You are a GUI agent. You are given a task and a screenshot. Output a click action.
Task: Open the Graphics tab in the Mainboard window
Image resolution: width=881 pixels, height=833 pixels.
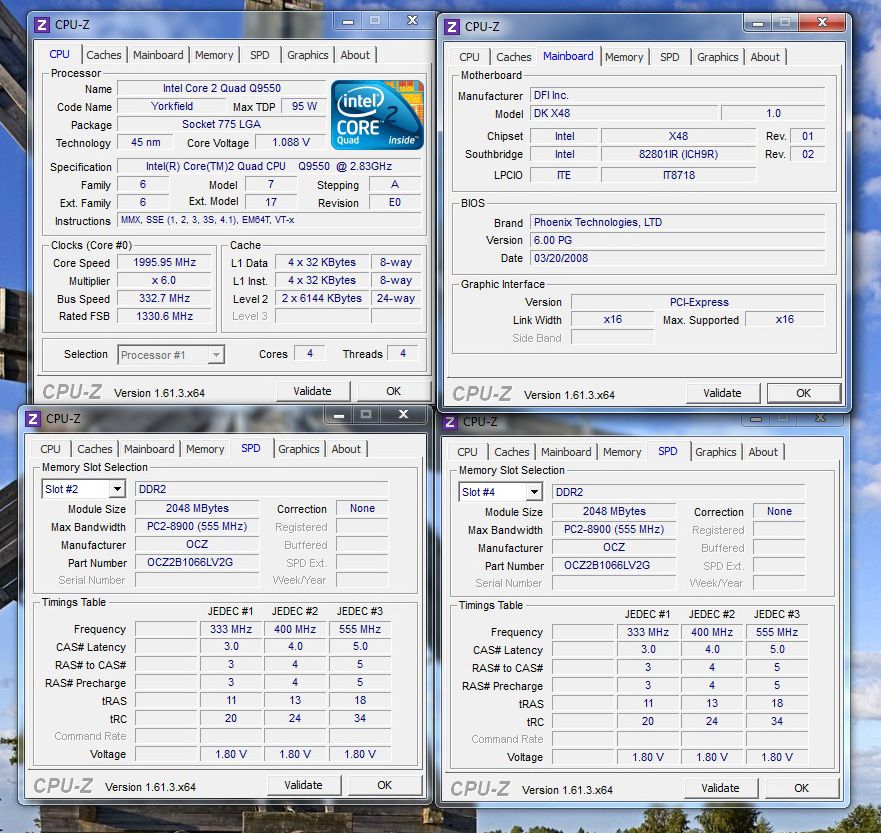717,57
